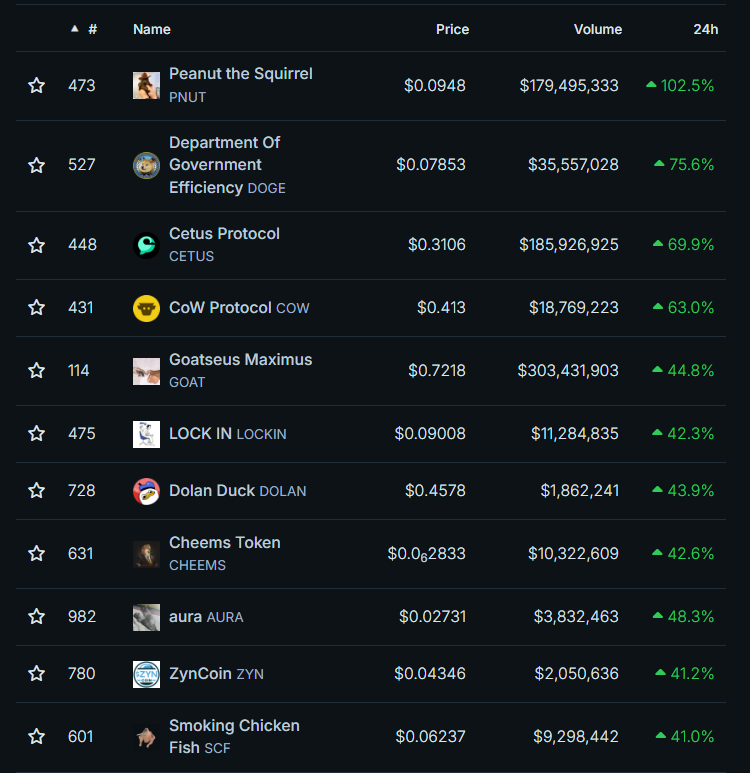The height and width of the screenshot is (773, 750).
Task: Sort table by Volume column header
Action: pos(598,29)
